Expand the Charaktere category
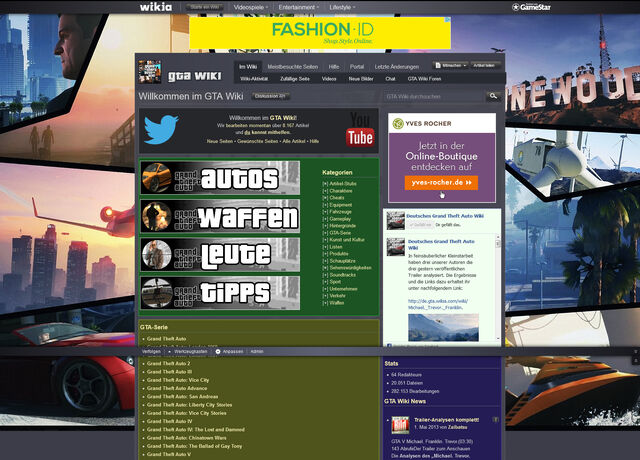Screen dimensions: 640x460 (325, 191)
